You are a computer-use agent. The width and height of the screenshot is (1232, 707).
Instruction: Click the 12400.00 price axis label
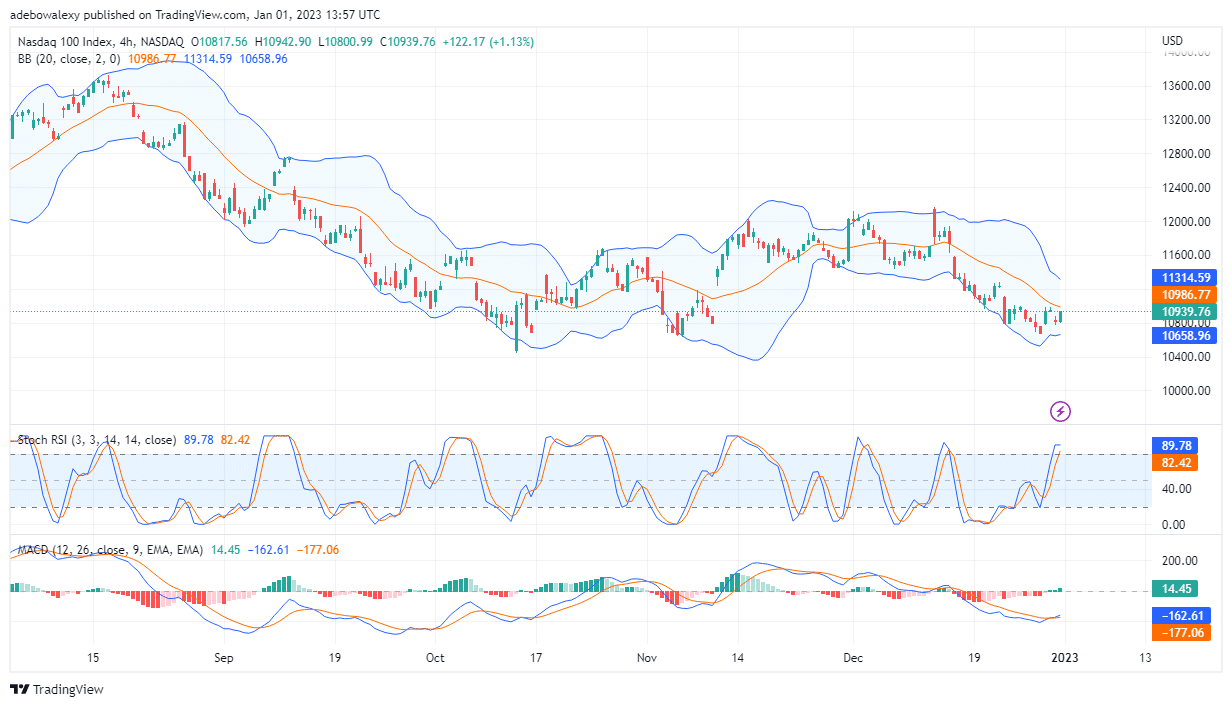click(1186, 188)
